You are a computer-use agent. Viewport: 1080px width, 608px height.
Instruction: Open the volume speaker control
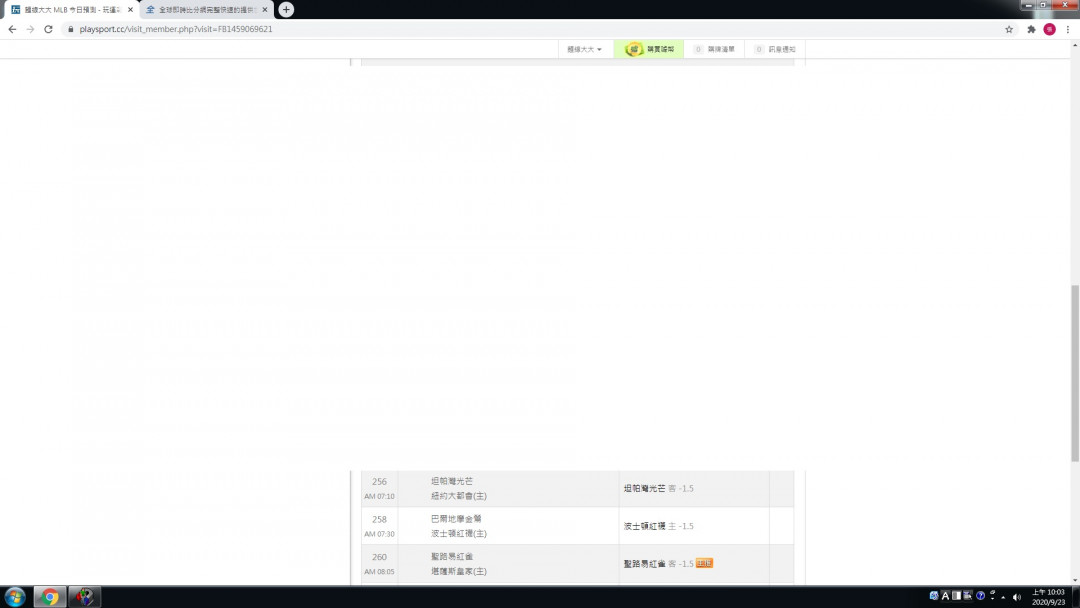click(x=1017, y=597)
